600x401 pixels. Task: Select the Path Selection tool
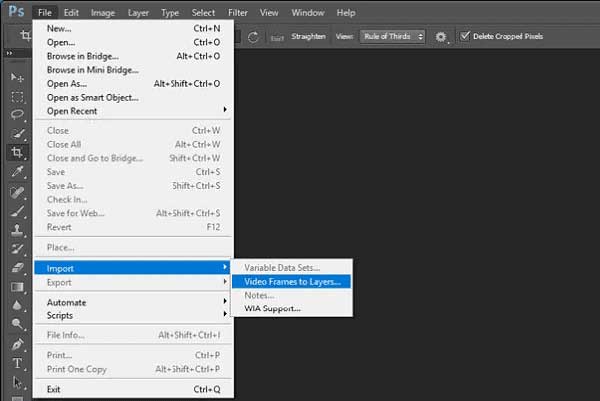pyautogui.click(x=17, y=382)
